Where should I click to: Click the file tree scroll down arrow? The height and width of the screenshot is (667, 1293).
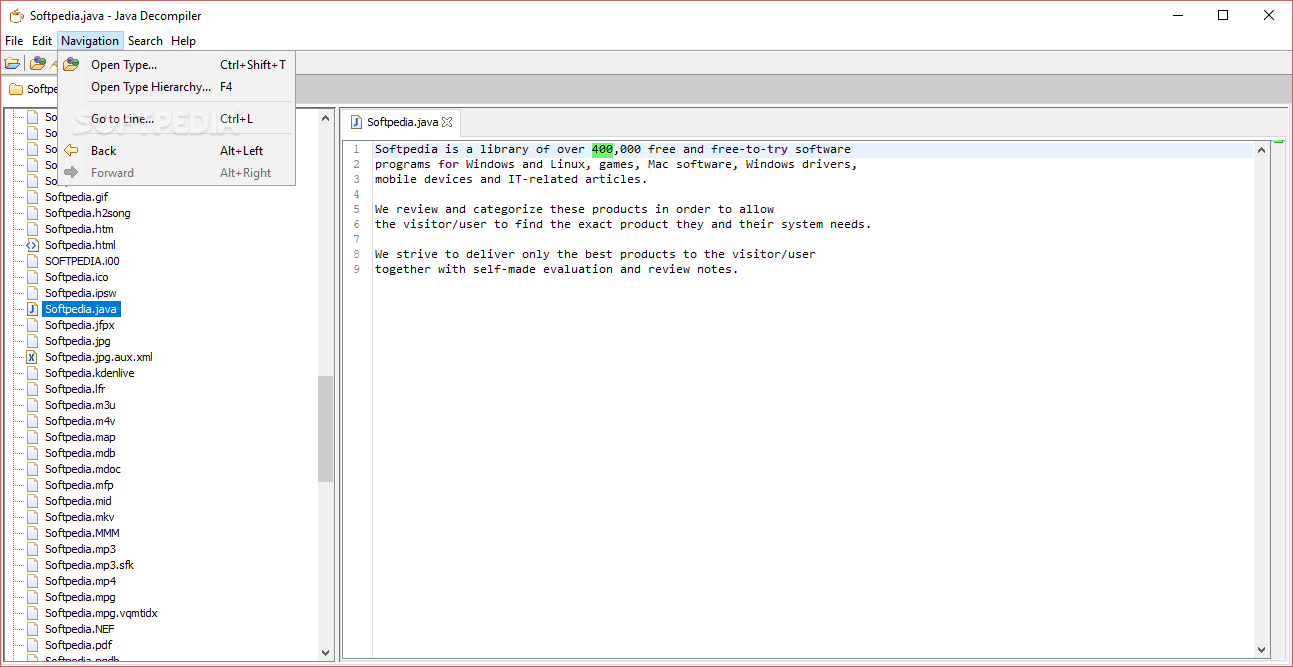pos(326,652)
